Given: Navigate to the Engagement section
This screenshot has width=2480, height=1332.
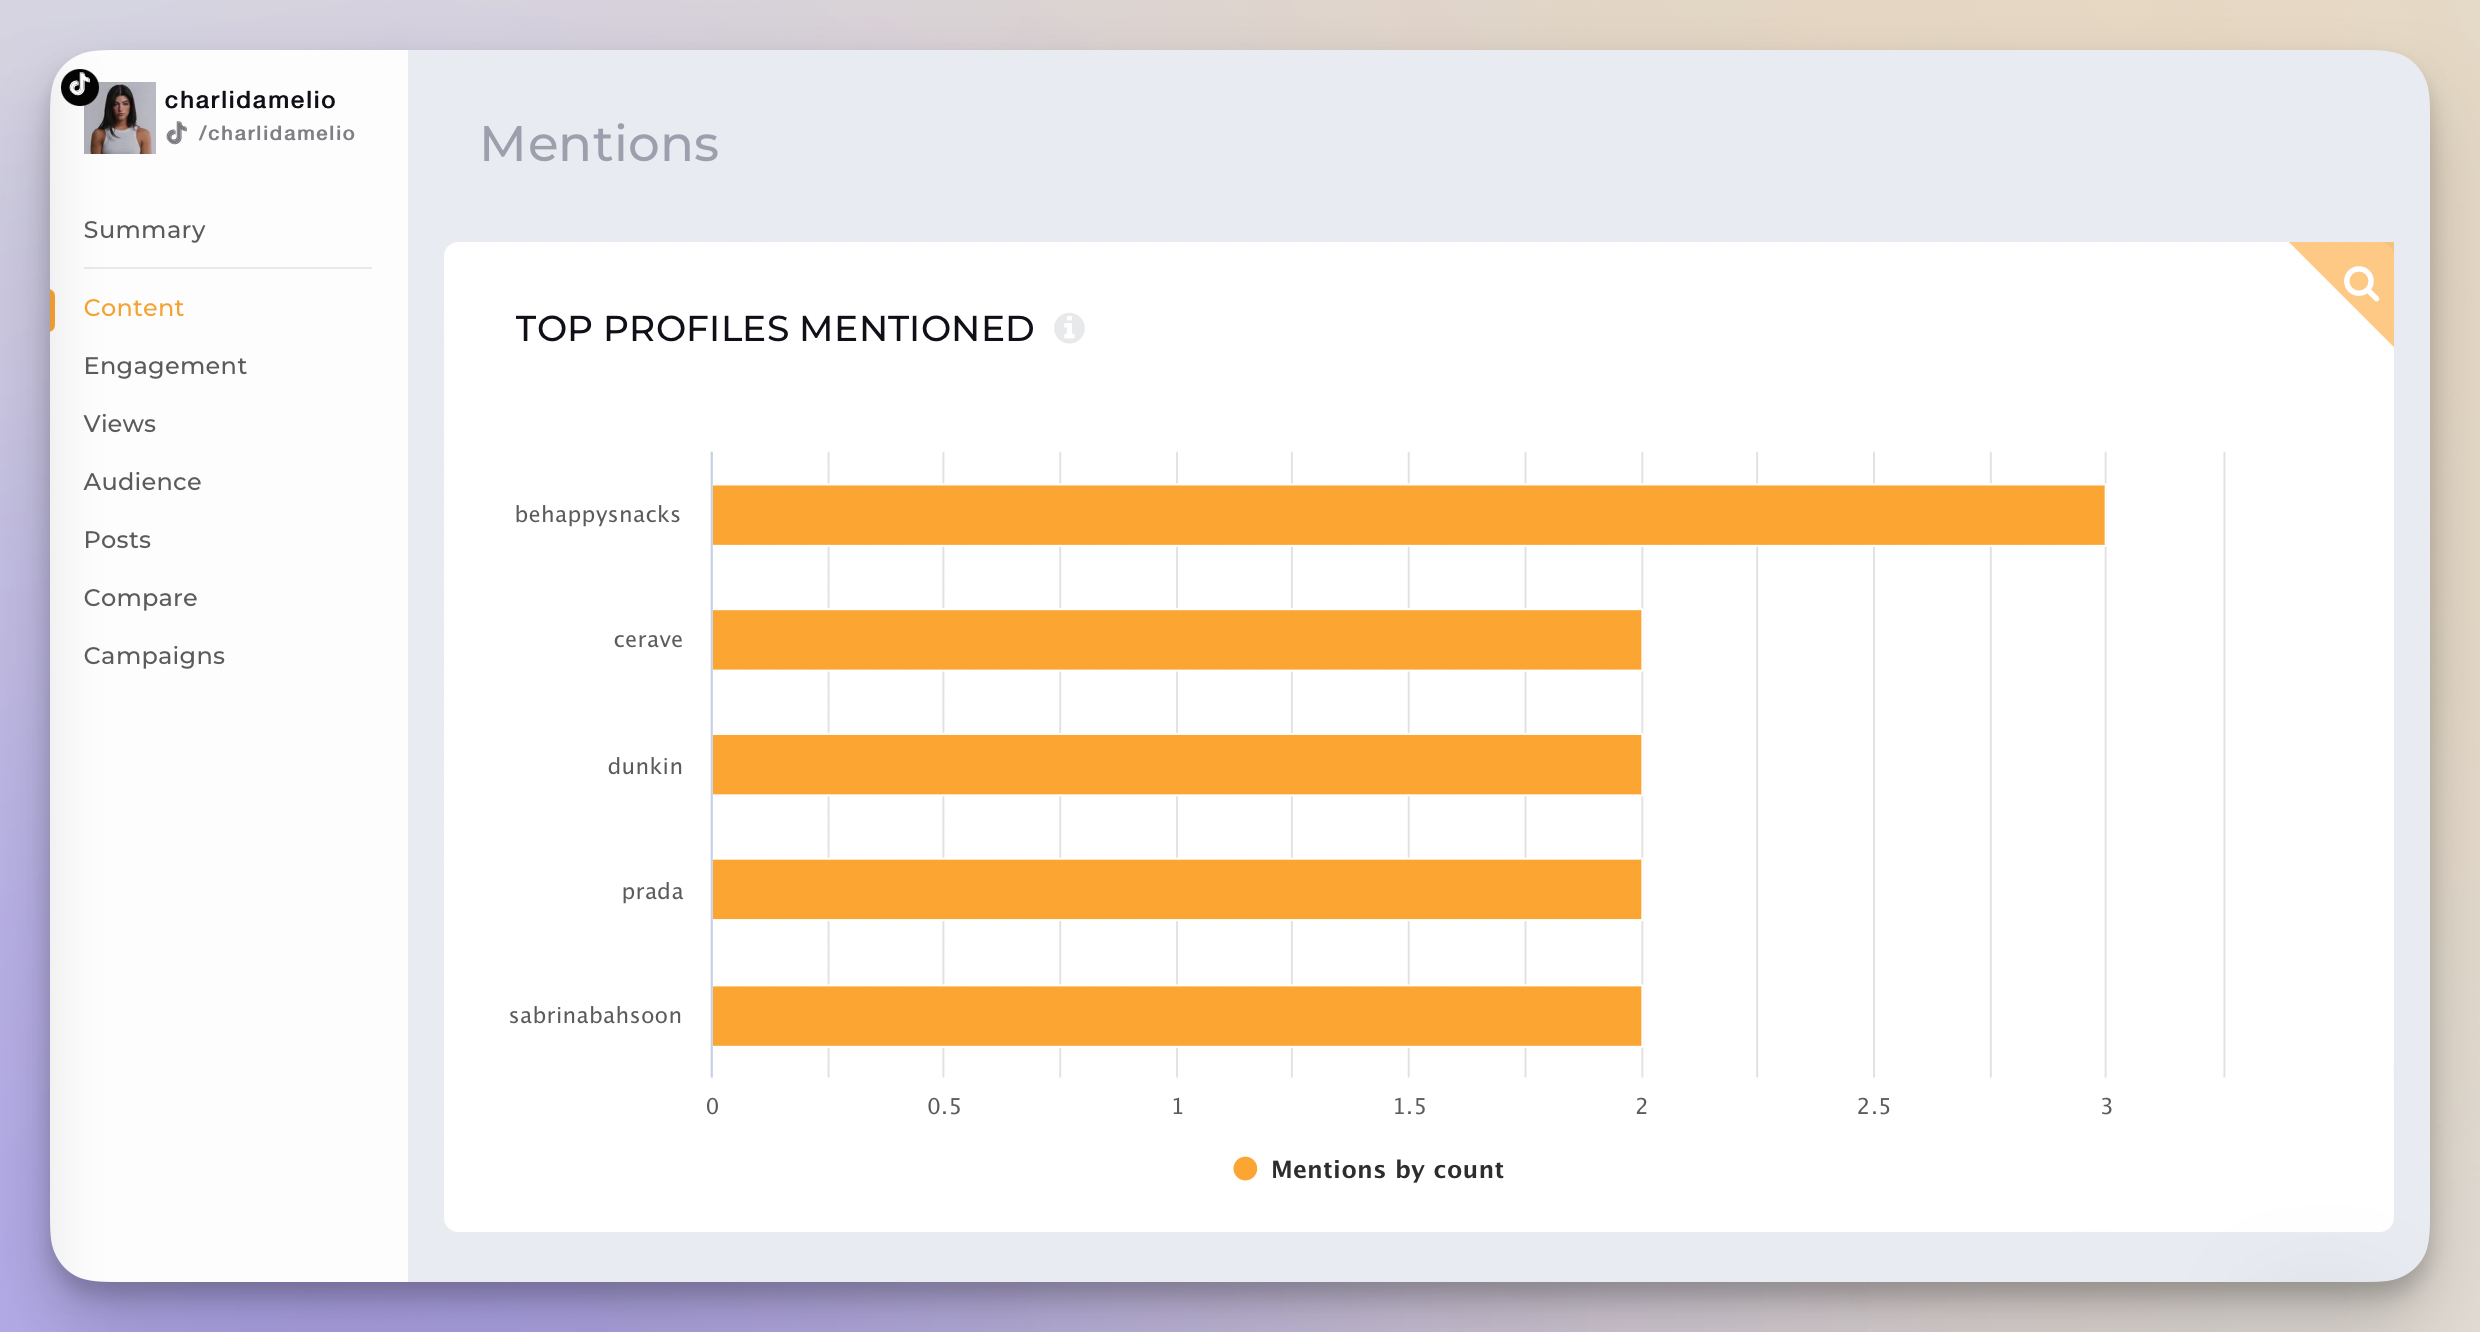Looking at the screenshot, I should pos(166,364).
